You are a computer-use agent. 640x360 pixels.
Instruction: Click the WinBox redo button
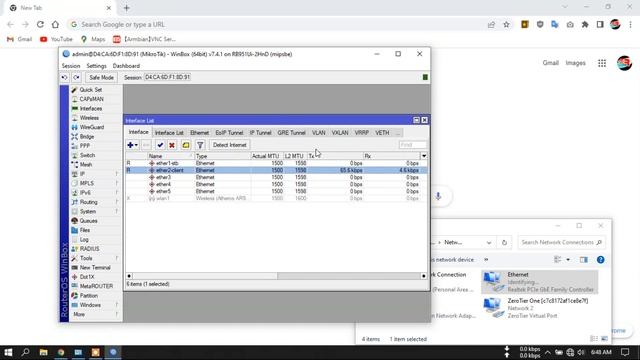click(76, 77)
